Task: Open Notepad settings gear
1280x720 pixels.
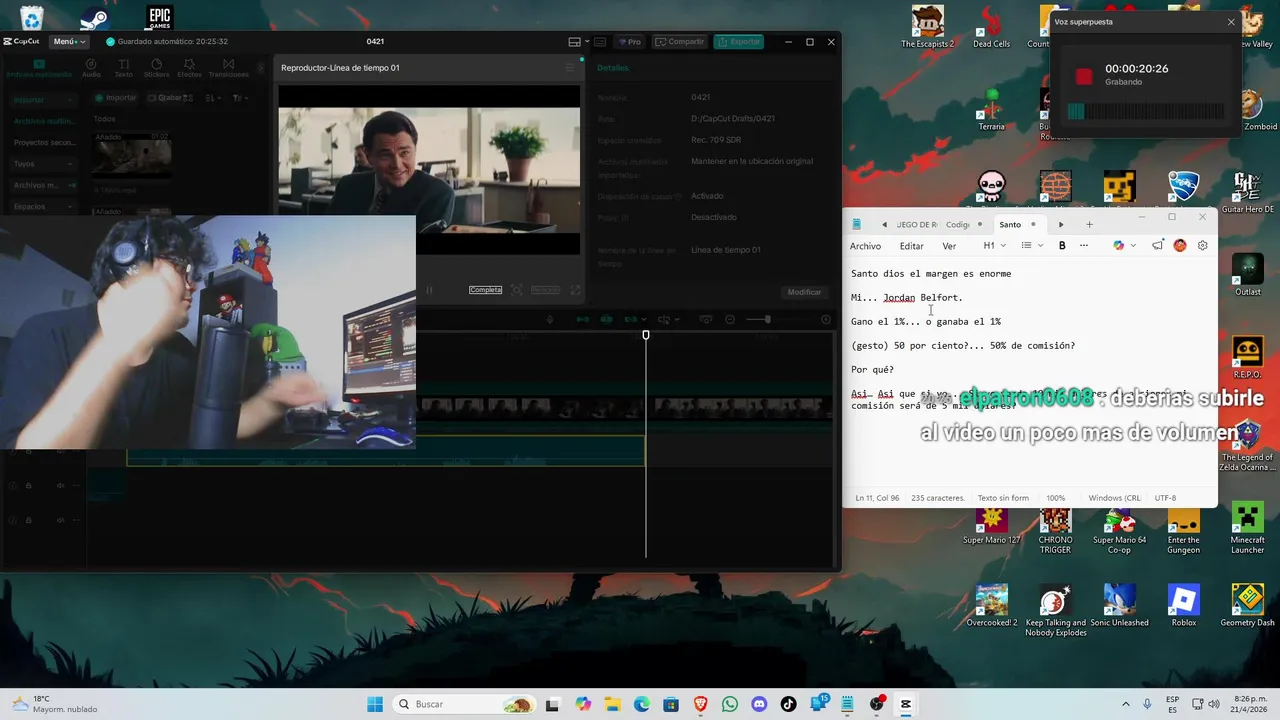Action: pos(1202,245)
